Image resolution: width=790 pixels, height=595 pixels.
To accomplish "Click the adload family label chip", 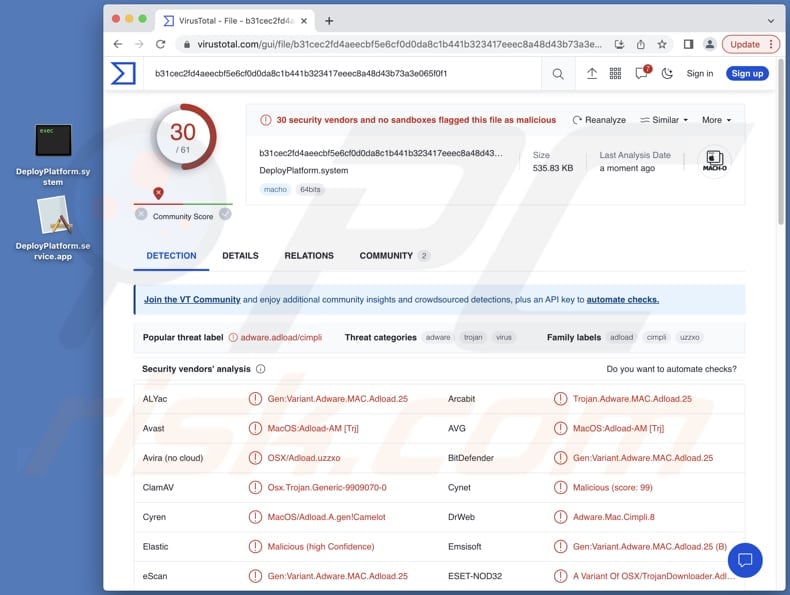I will click(621, 337).
